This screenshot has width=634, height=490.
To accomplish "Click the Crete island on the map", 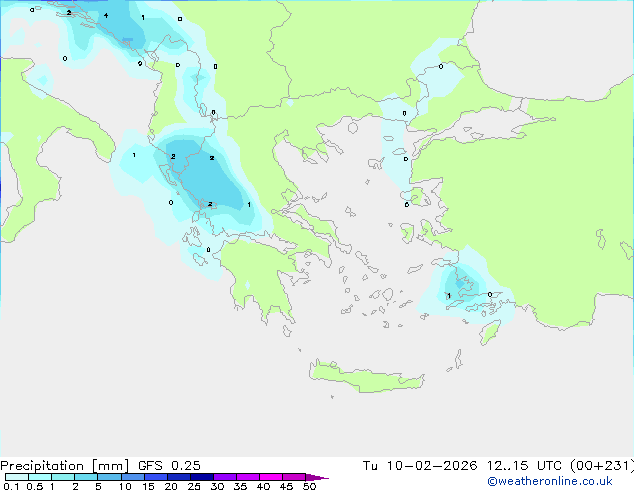I will point(366,377).
